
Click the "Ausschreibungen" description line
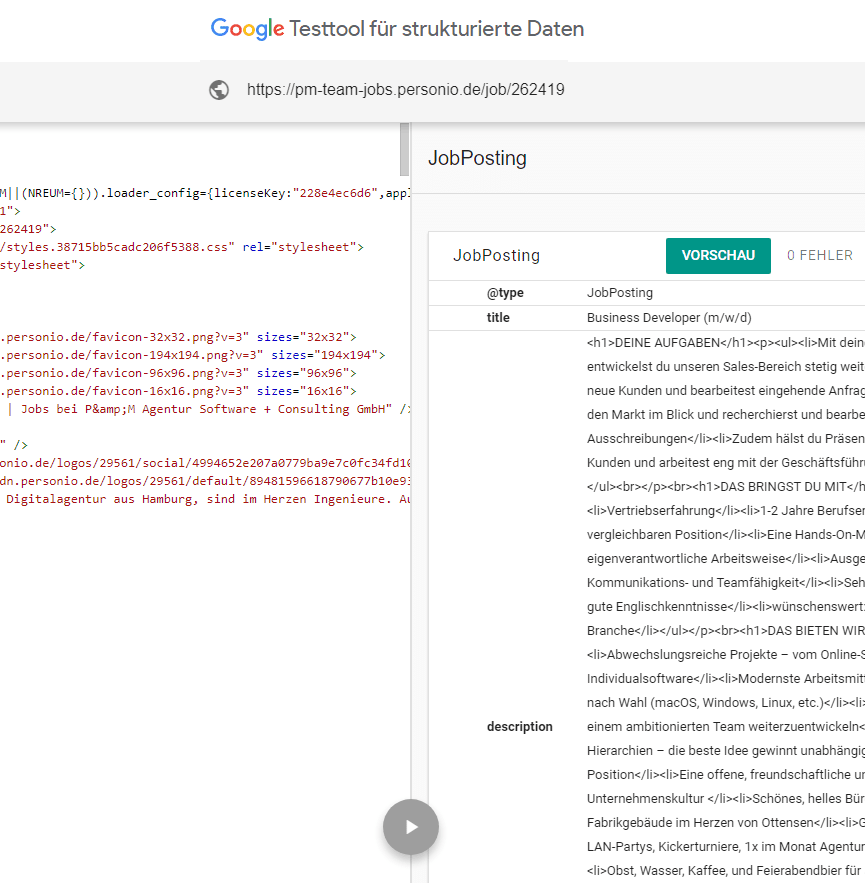pos(726,439)
